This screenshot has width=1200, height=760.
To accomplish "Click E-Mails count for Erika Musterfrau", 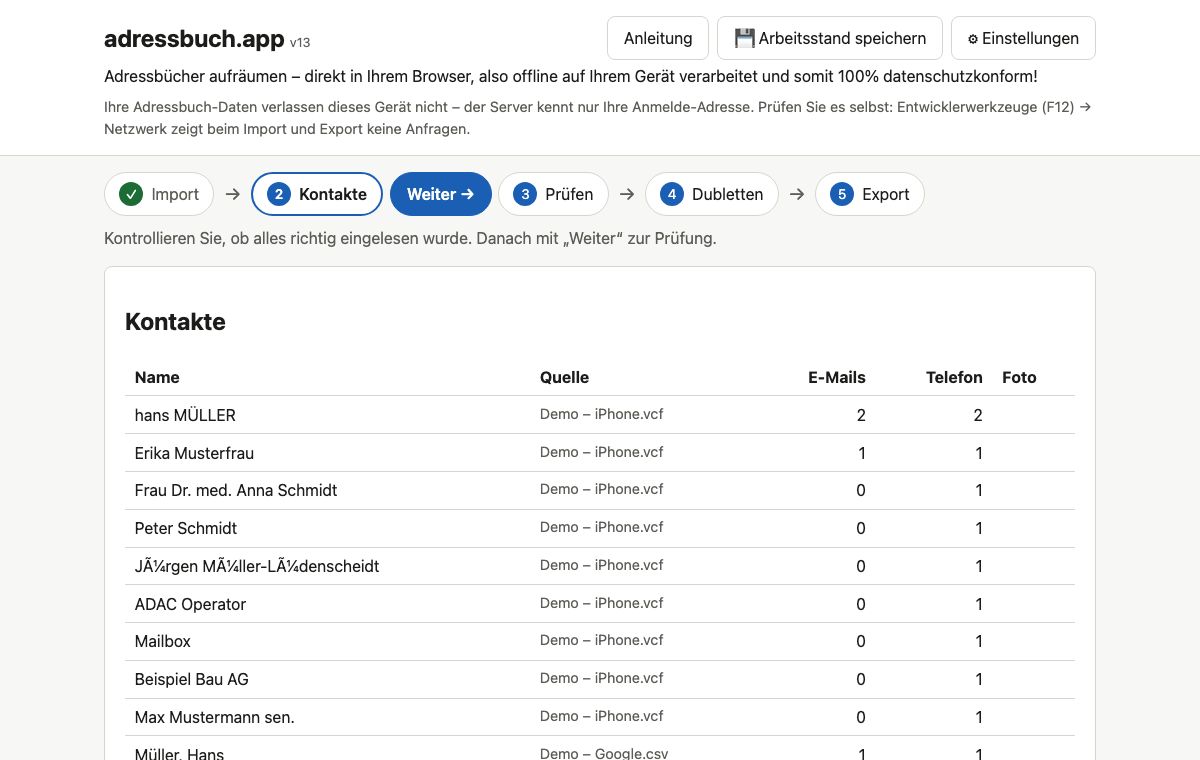I will pyautogui.click(x=862, y=453).
